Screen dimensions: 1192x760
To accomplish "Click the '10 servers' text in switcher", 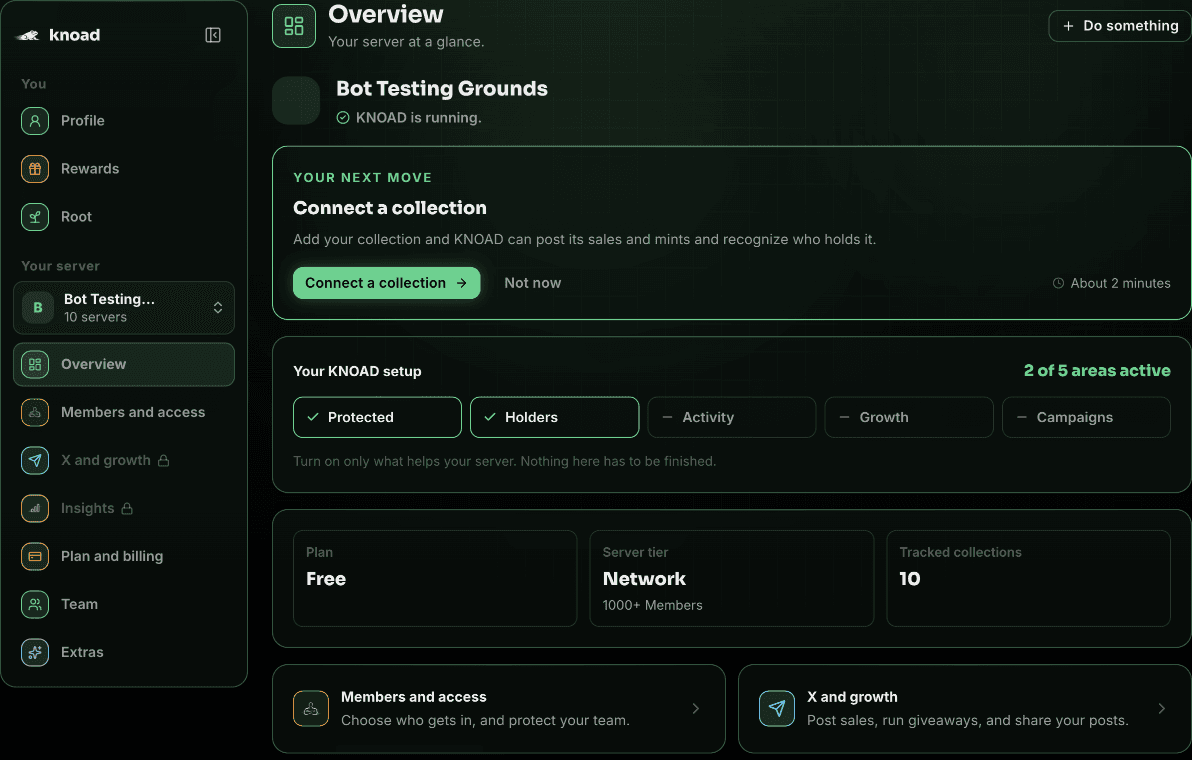I will coord(95,317).
